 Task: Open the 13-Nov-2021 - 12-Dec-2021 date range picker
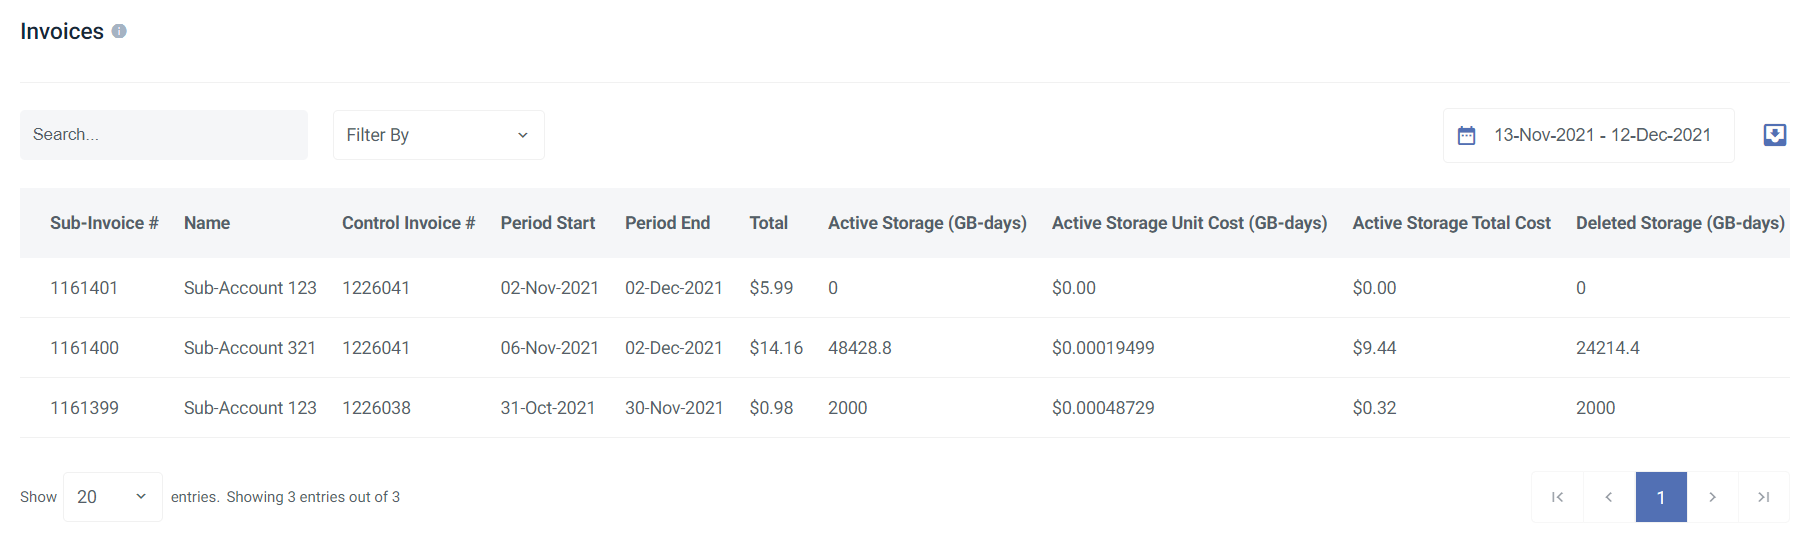tap(1601, 135)
